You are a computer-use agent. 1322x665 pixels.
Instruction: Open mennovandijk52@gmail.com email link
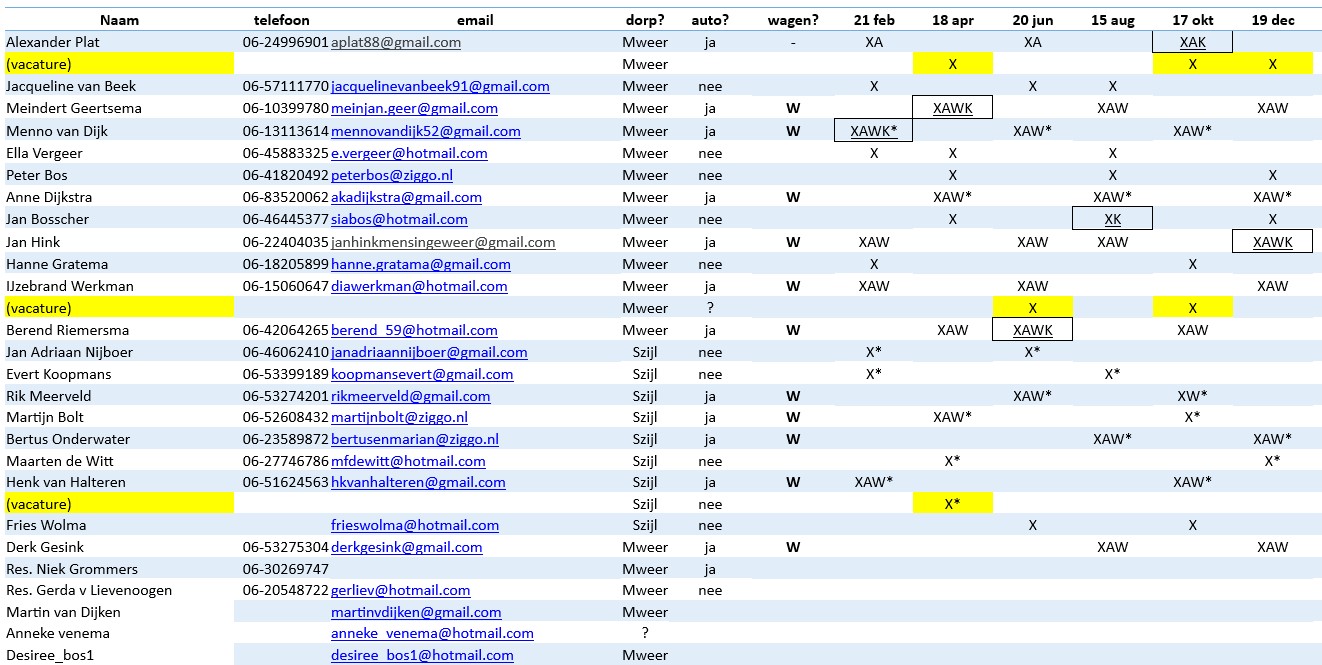click(x=425, y=131)
